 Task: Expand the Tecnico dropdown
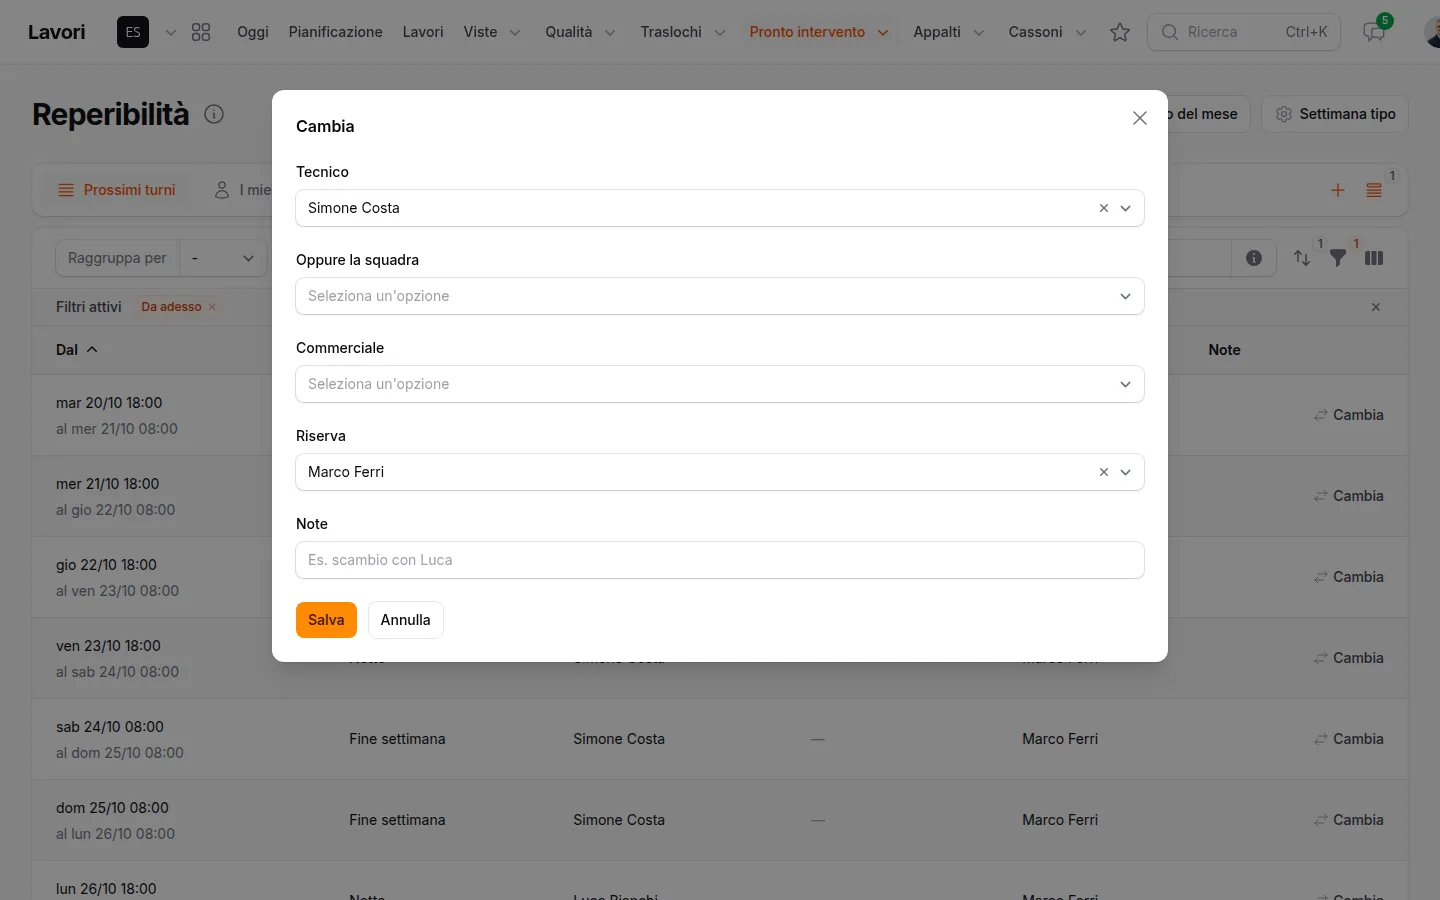tap(1126, 208)
